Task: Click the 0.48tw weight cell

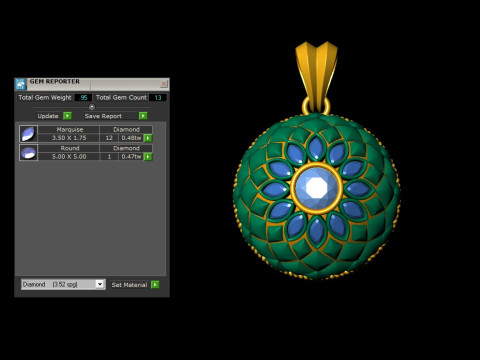Action: (x=131, y=138)
